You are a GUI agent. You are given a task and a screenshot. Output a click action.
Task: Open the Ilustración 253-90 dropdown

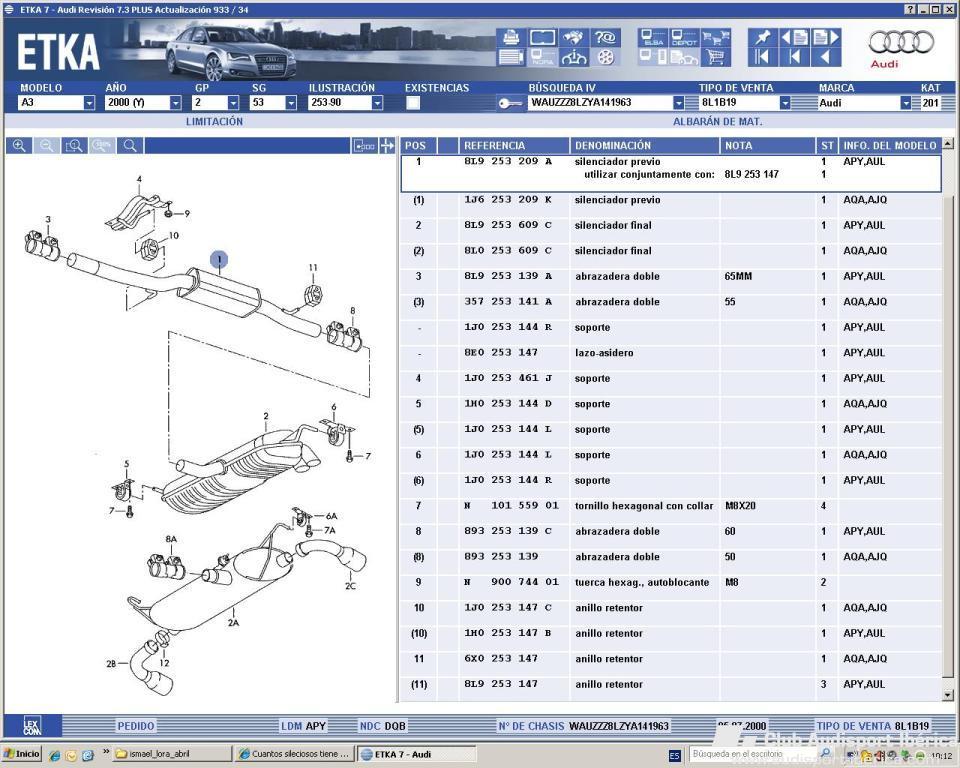tap(378, 103)
